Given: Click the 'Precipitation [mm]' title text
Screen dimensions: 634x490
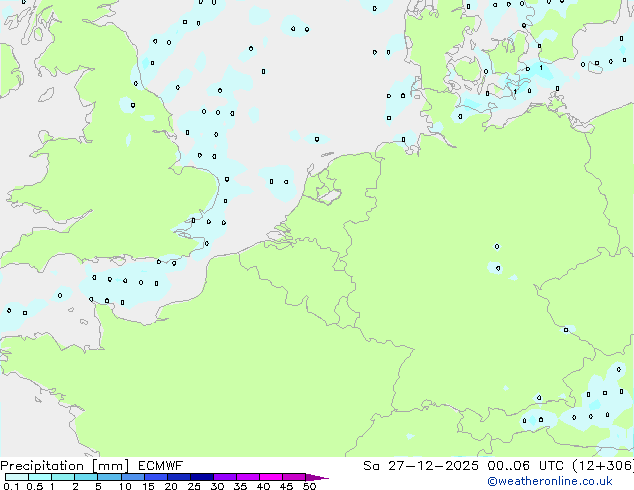Looking at the screenshot, I should pyautogui.click(x=64, y=466).
